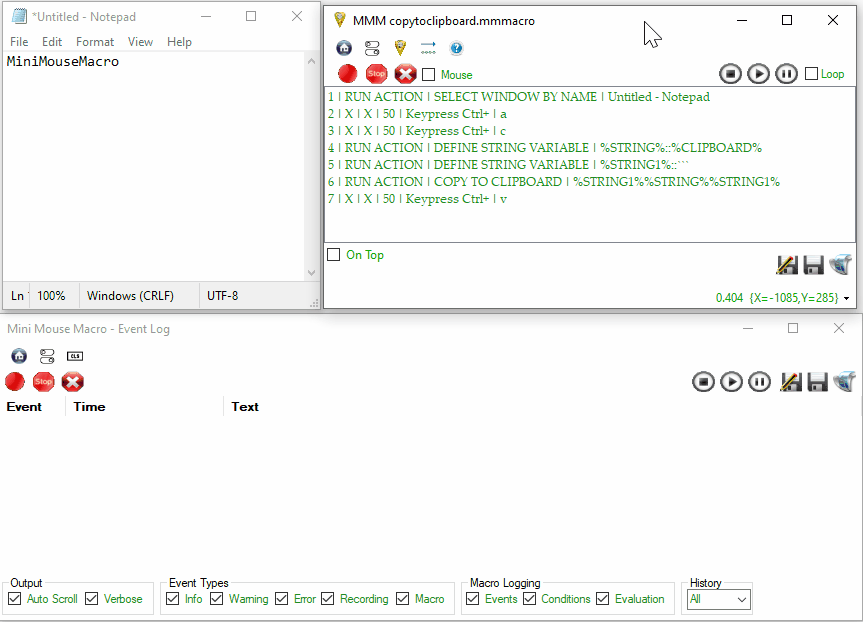Enable the On Top checkbox
The width and height of the screenshot is (863, 622).
pos(334,255)
